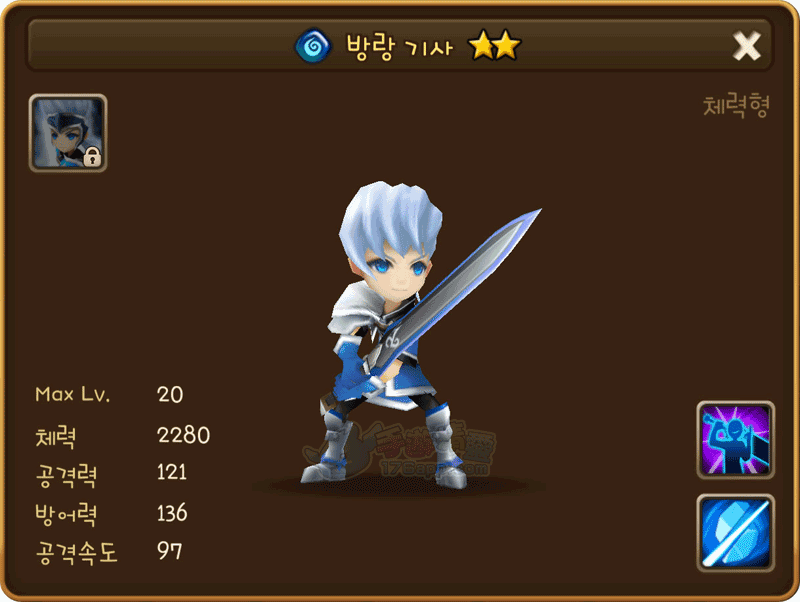Select the locked awakened form portrait thumbnail
Viewport: 800px width, 602px height.
(68, 133)
